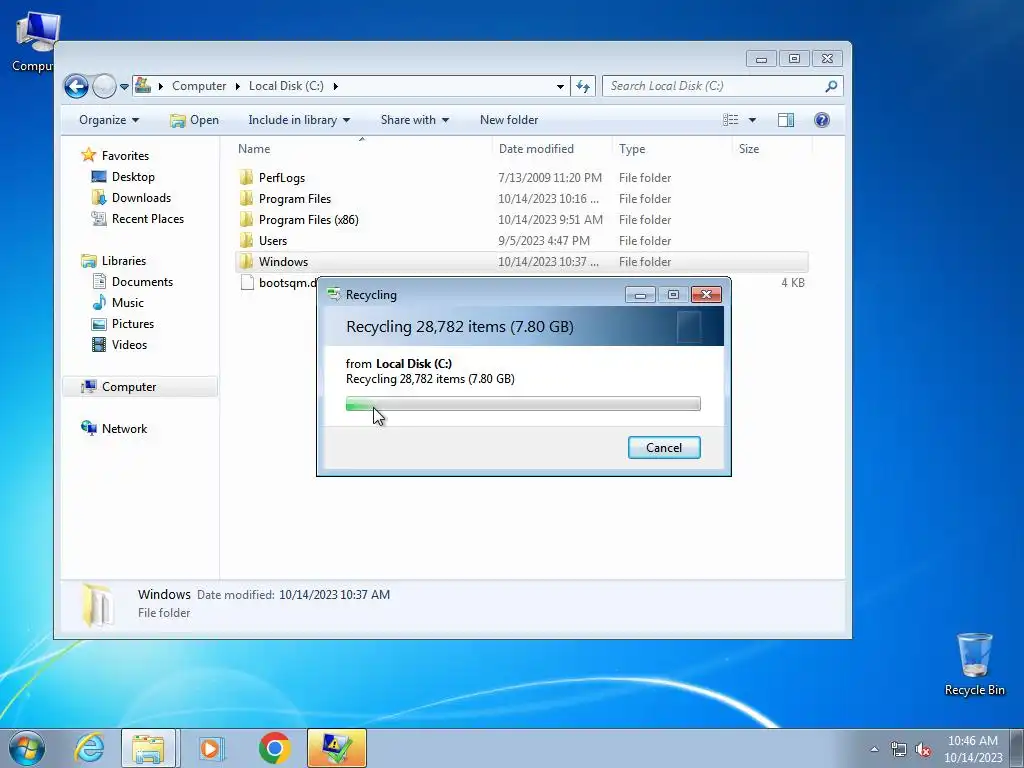This screenshot has width=1024, height=768.
Task: Open Downloads under Favorites
Action: [x=141, y=198]
